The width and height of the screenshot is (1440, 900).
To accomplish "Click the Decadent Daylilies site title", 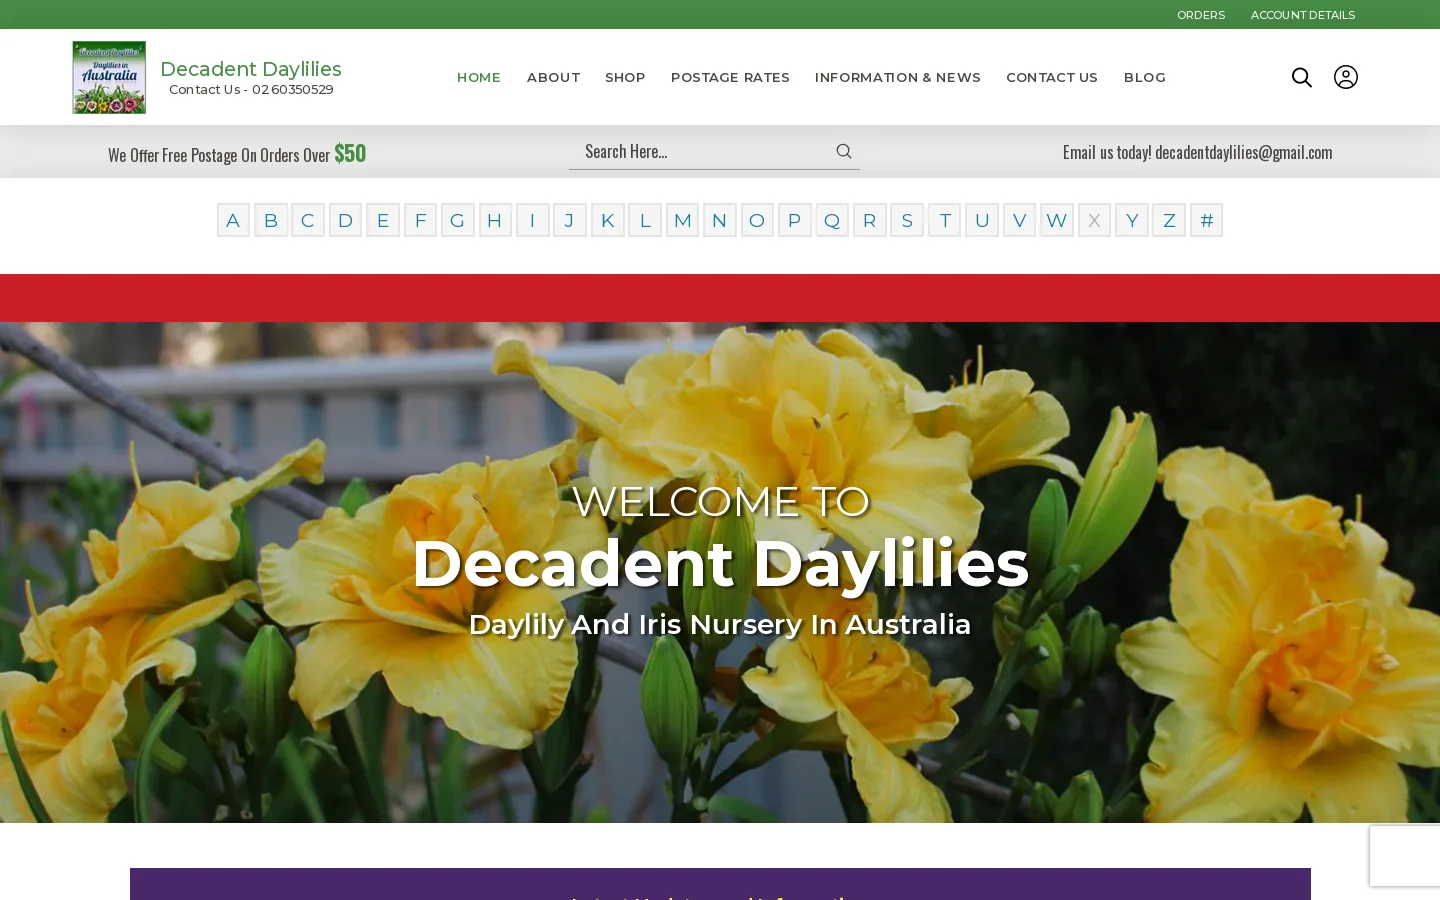I will (x=251, y=69).
